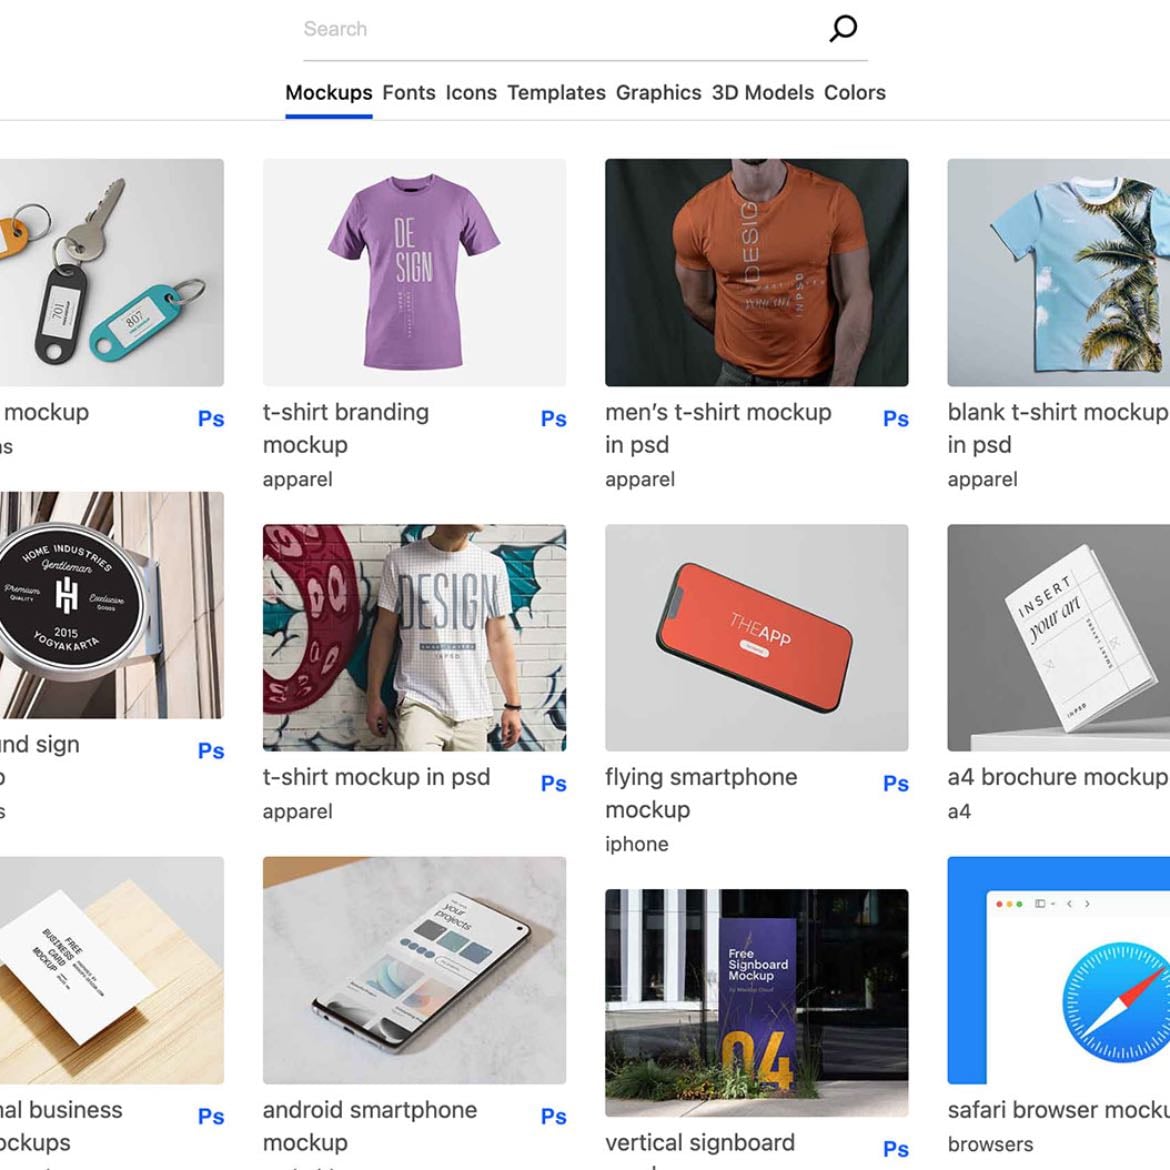Click the a4 category tag

[x=960, y=812]
